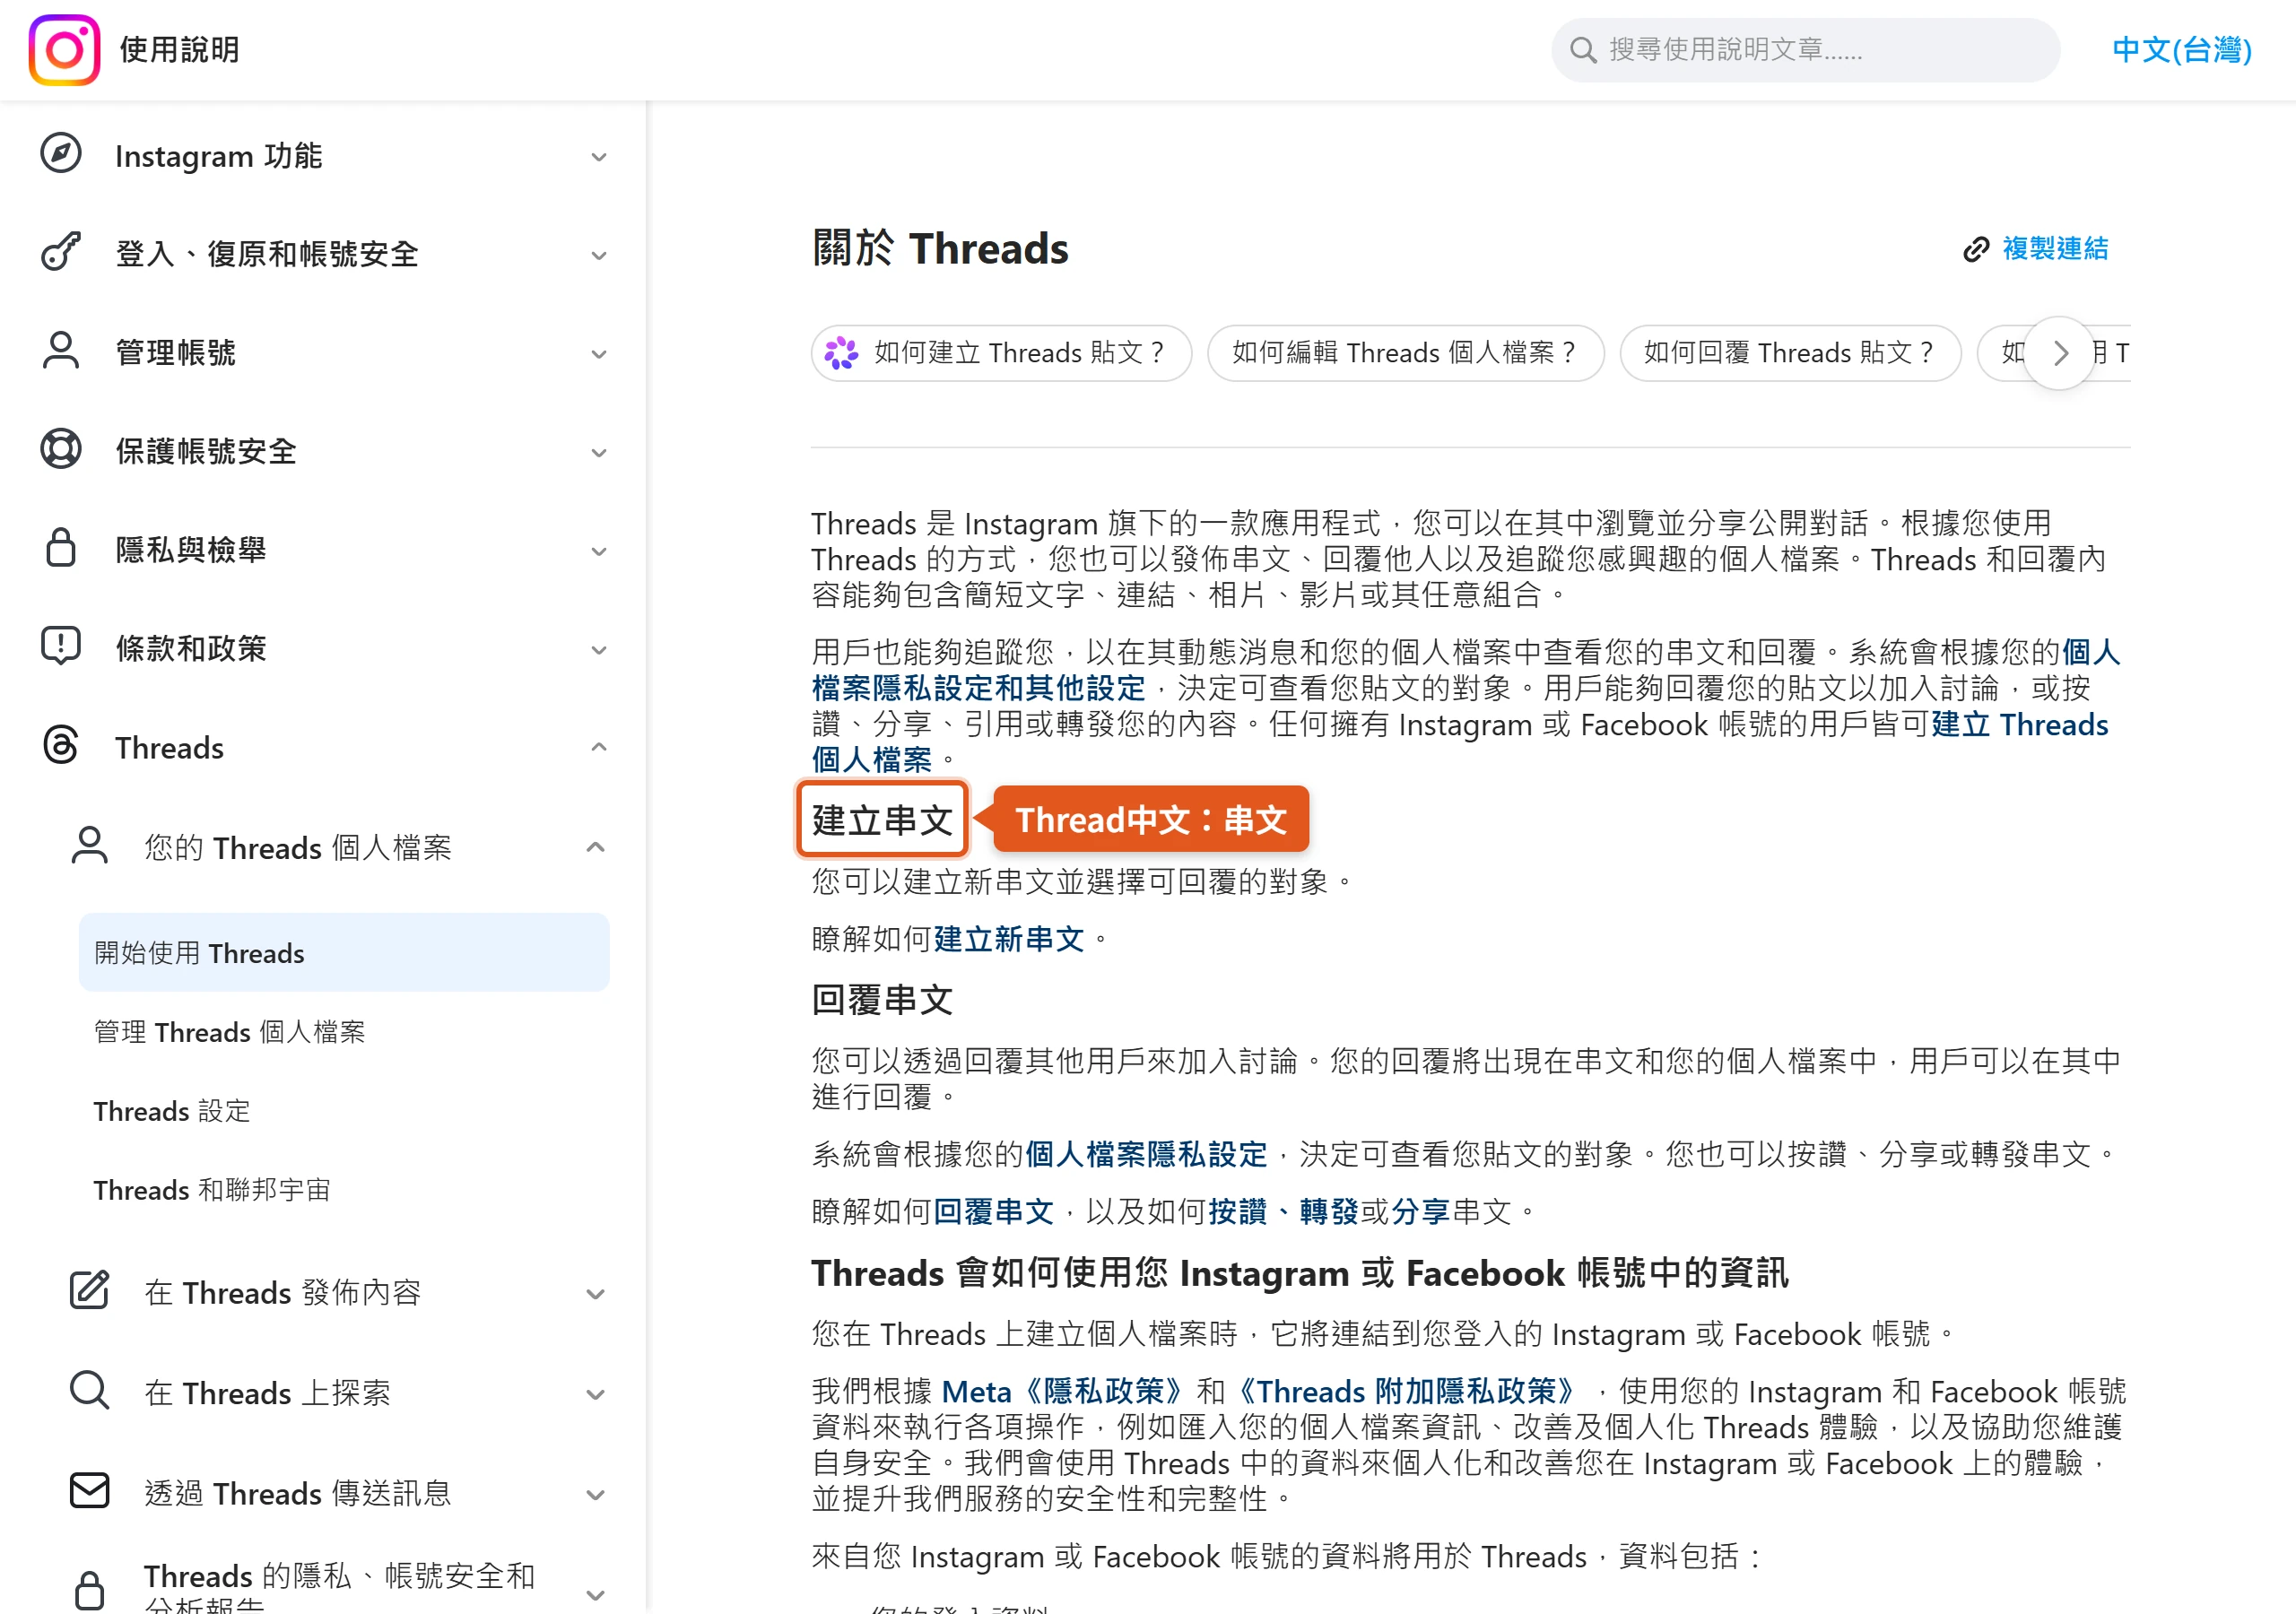Expand the 隱私與檢舉 section chevron
The height and width of the screenshot is (1614, 2296).
[598, 551]
